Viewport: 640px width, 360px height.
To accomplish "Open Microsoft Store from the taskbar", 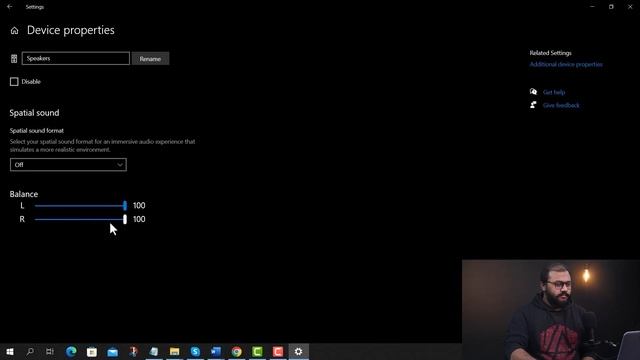I will point(92,351).
